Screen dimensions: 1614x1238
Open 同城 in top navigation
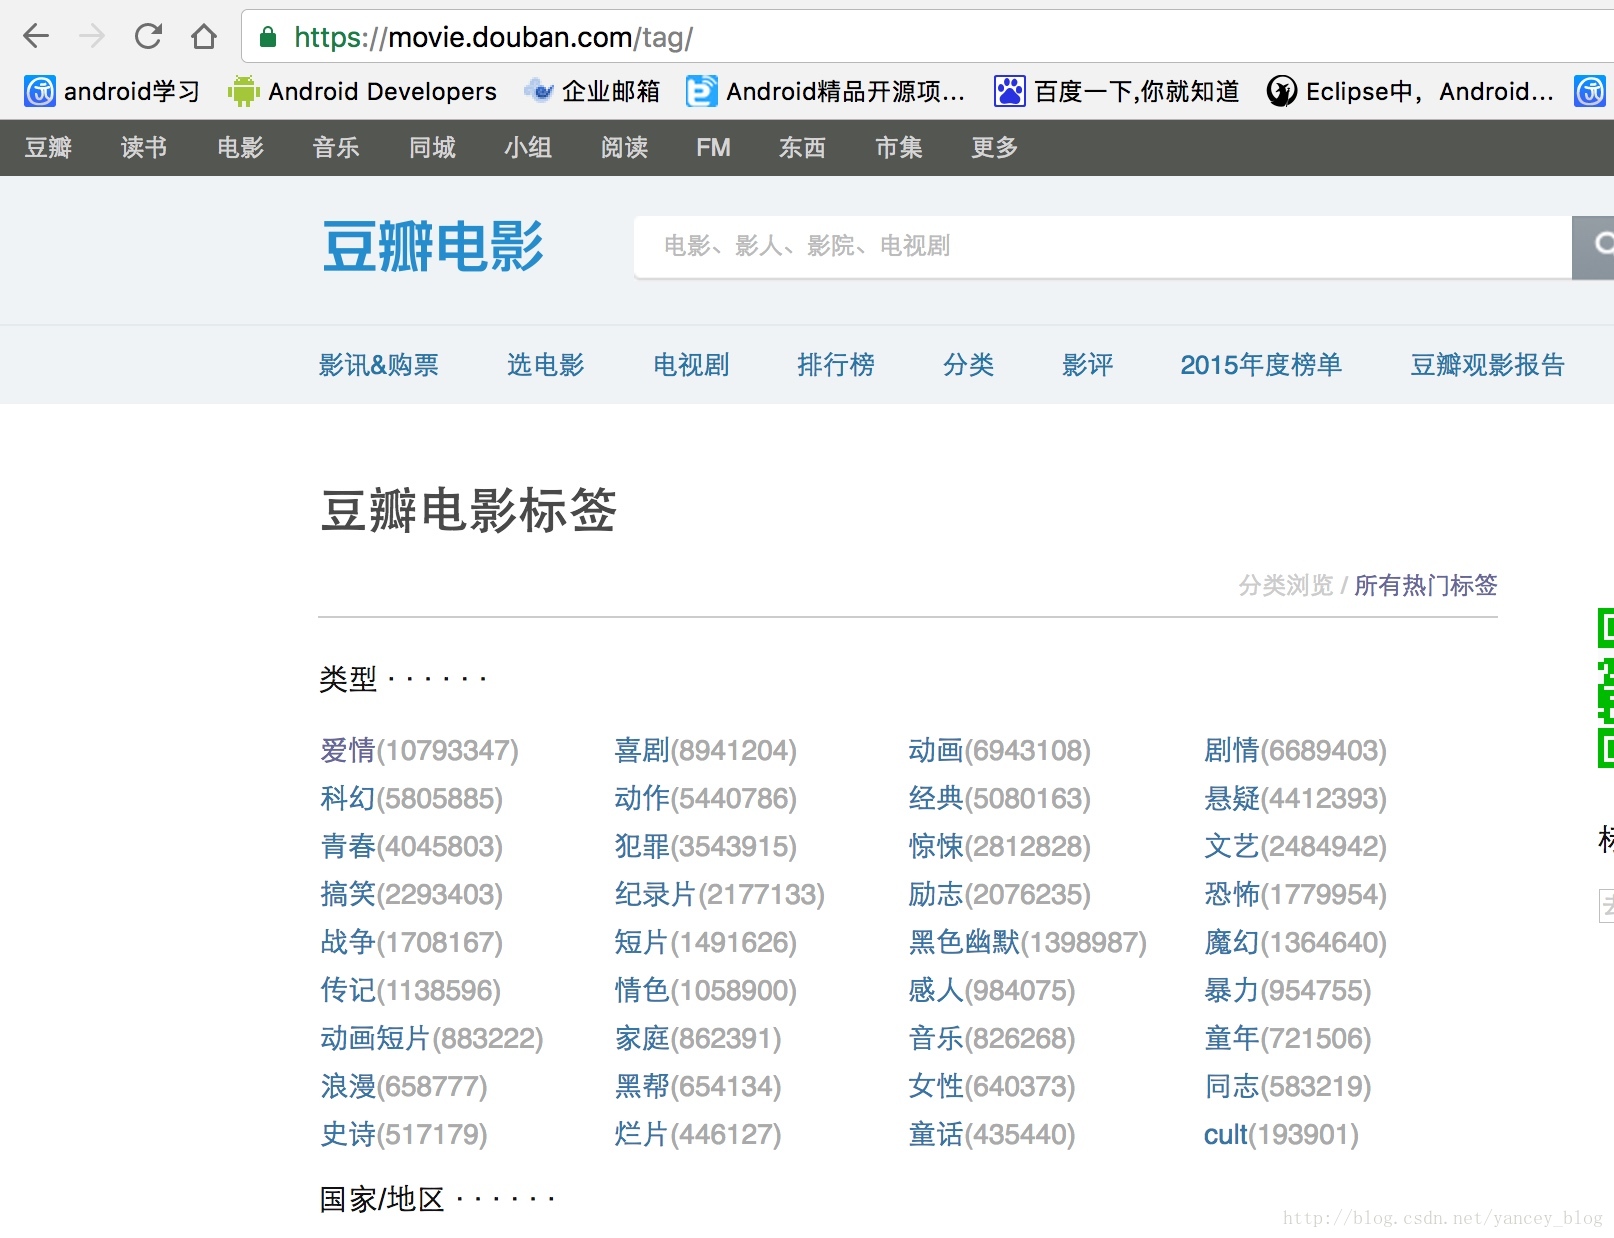[432, 148]
